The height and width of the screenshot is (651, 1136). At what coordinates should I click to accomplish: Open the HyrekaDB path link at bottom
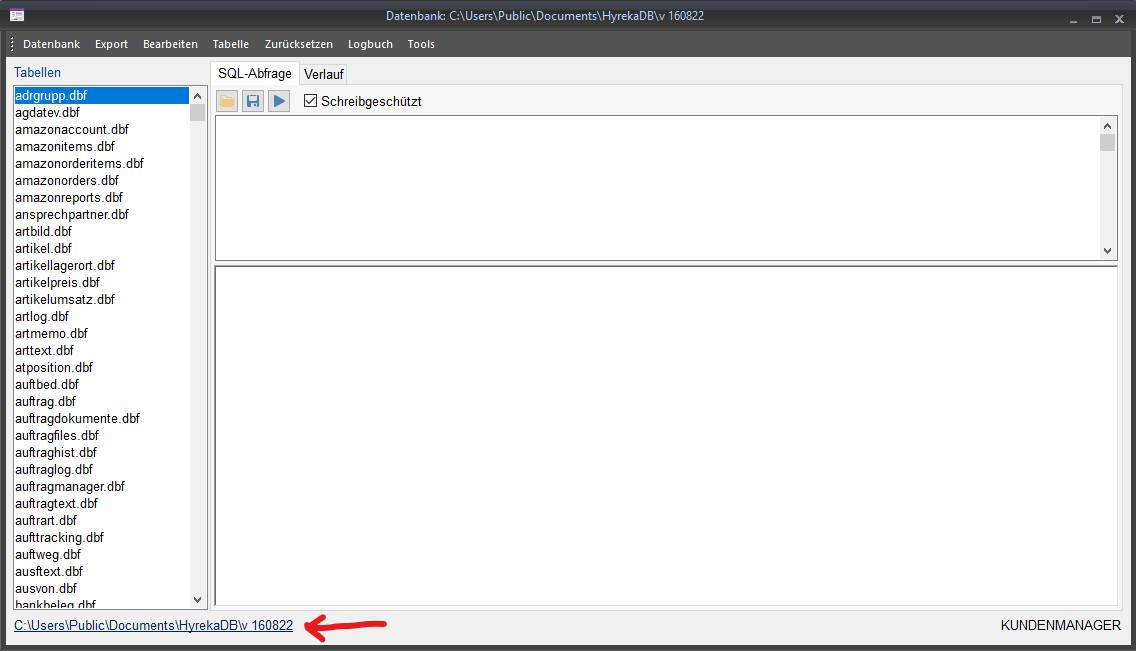coord(154,625)
